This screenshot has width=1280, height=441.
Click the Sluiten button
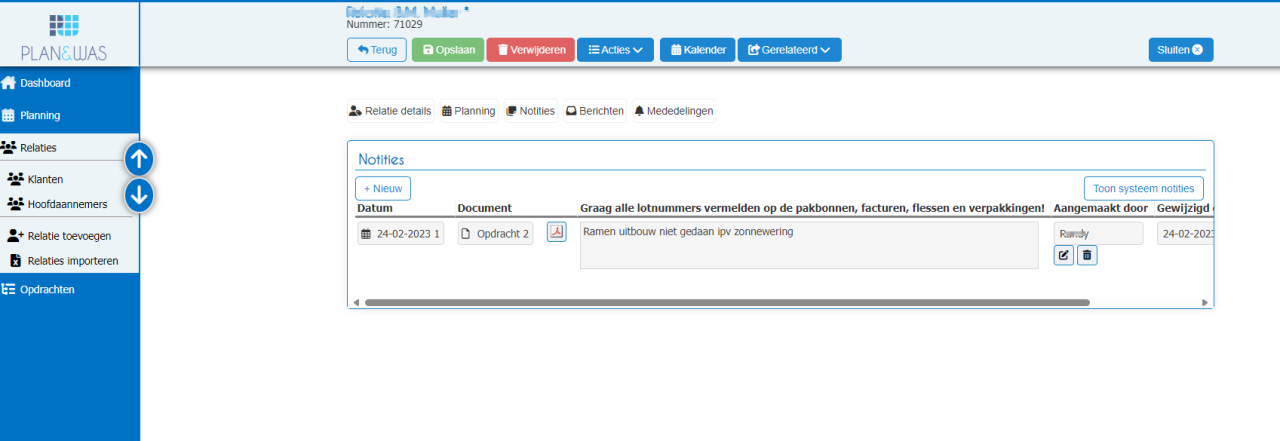pyautogui.click(x=1181, y=50)
